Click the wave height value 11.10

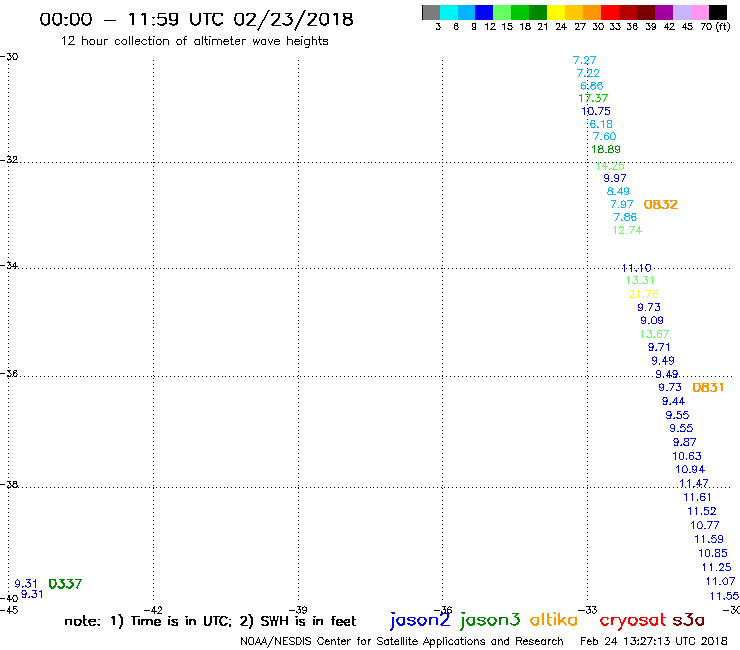pos(637,268)
